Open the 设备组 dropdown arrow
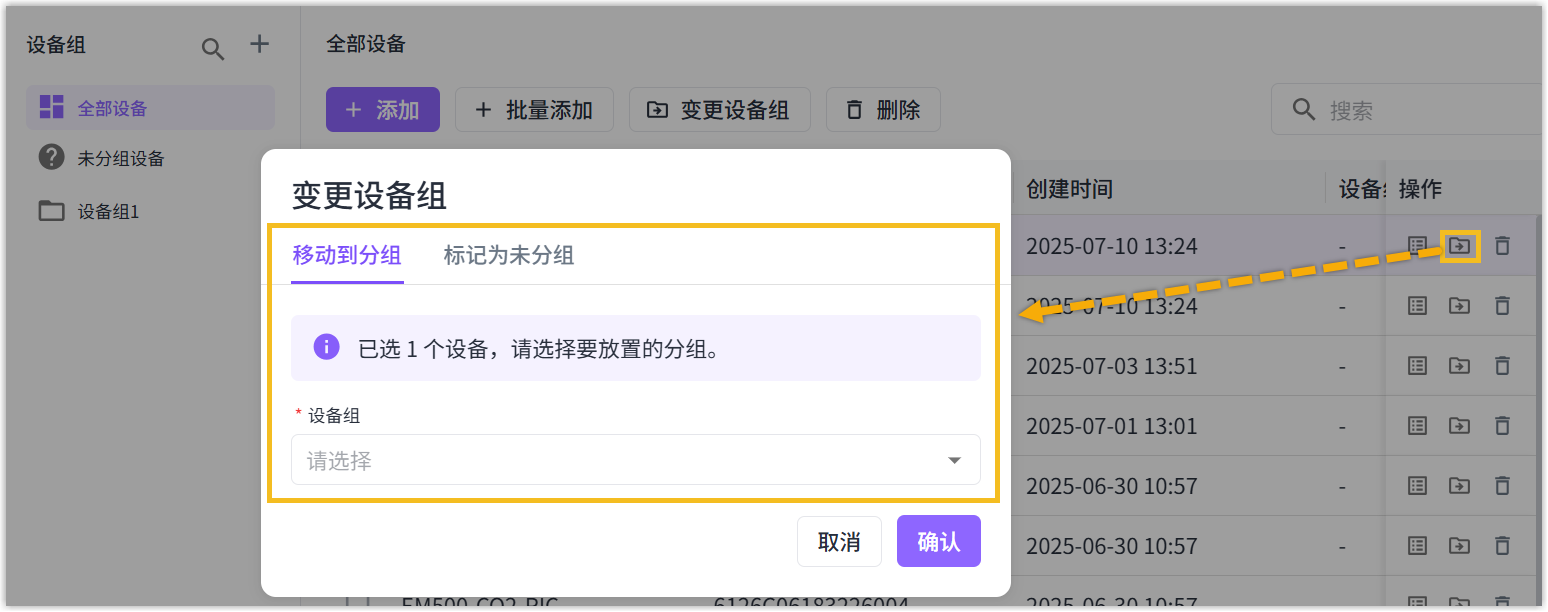Screen dimensions: 1548x612 954,461
